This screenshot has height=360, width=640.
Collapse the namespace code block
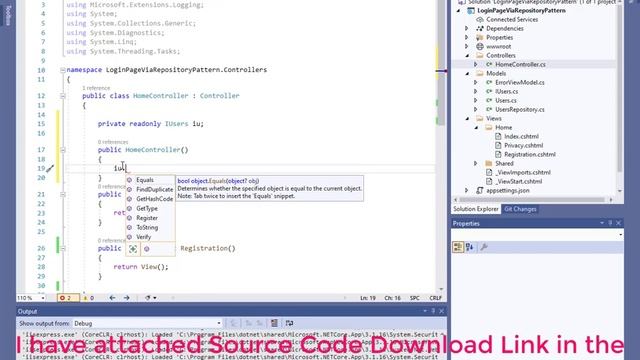click(63, 70)
